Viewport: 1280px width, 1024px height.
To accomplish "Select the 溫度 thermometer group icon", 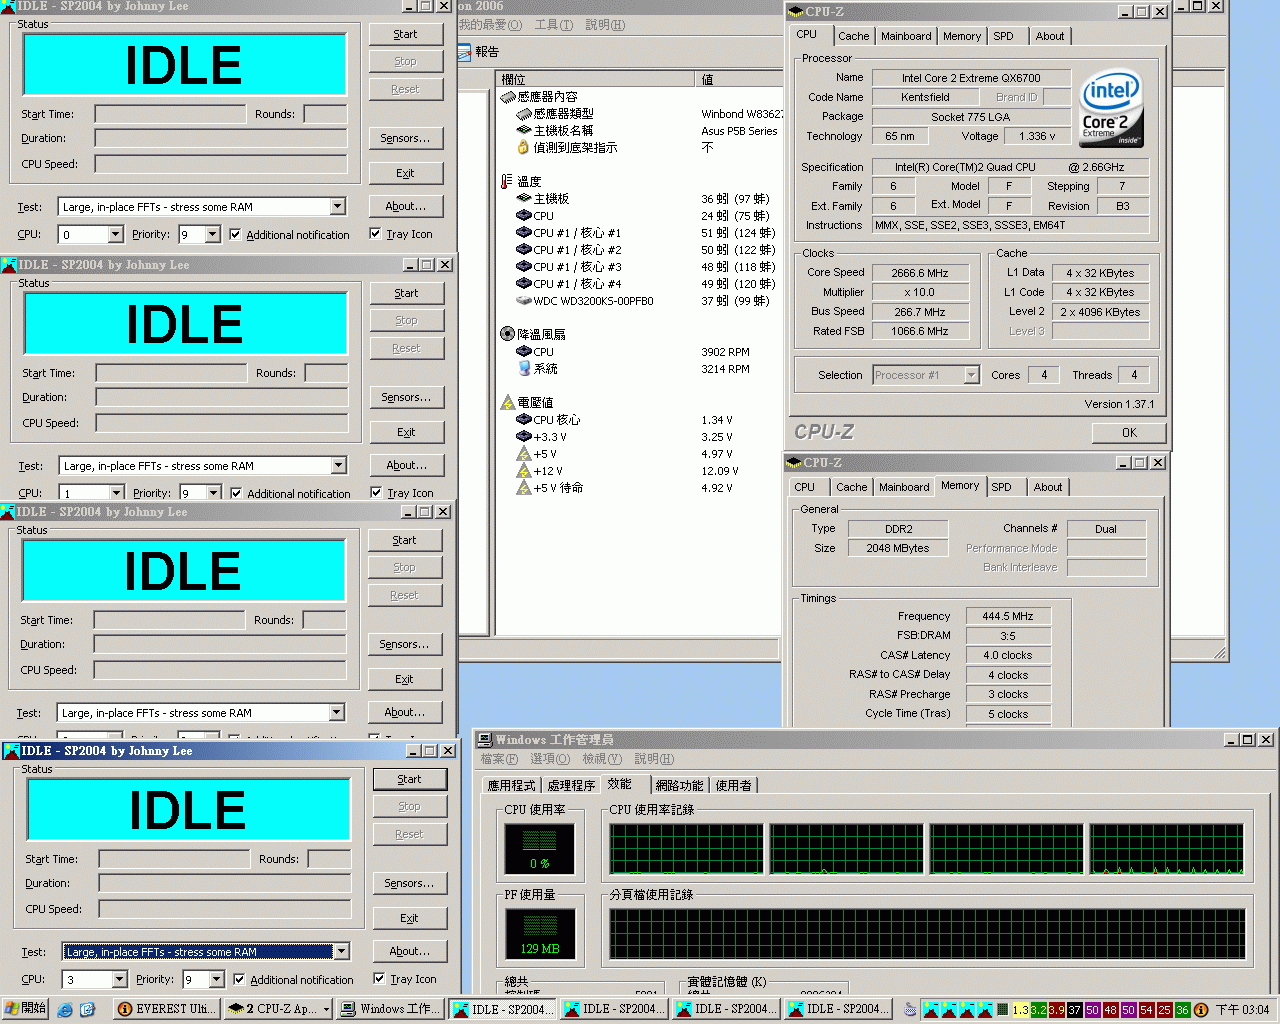I will 507,181.
